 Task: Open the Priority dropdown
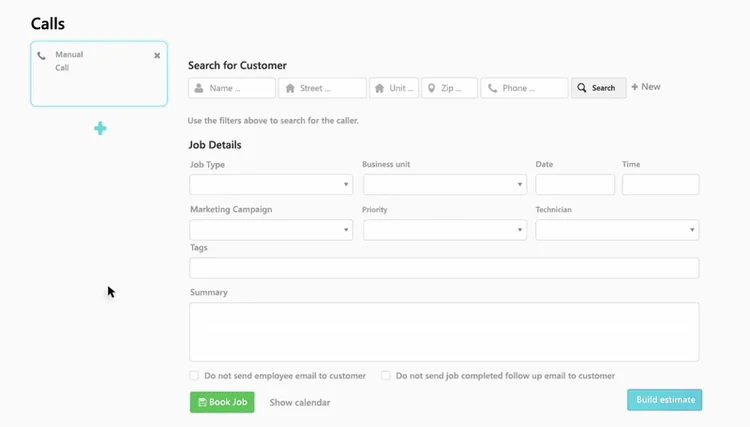coord(445,230)
